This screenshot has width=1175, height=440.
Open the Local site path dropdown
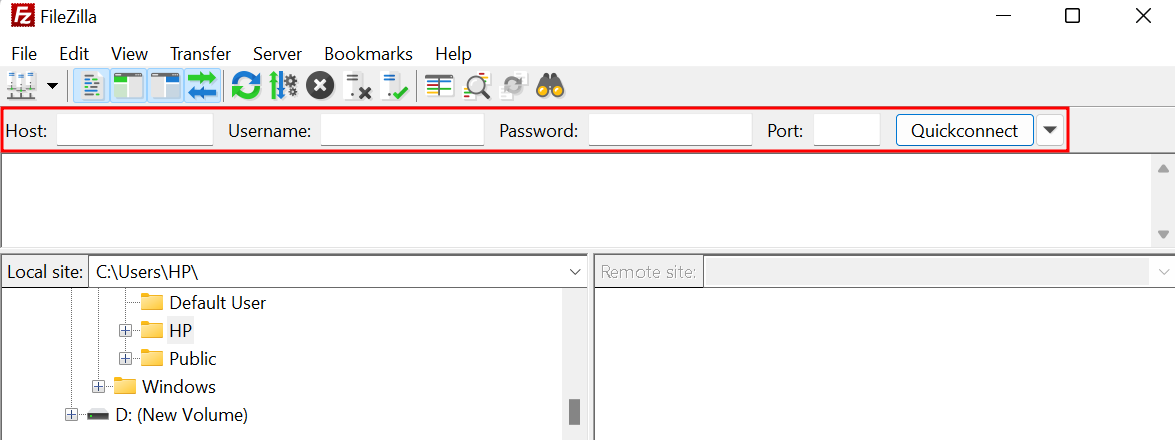click(576, 272)
